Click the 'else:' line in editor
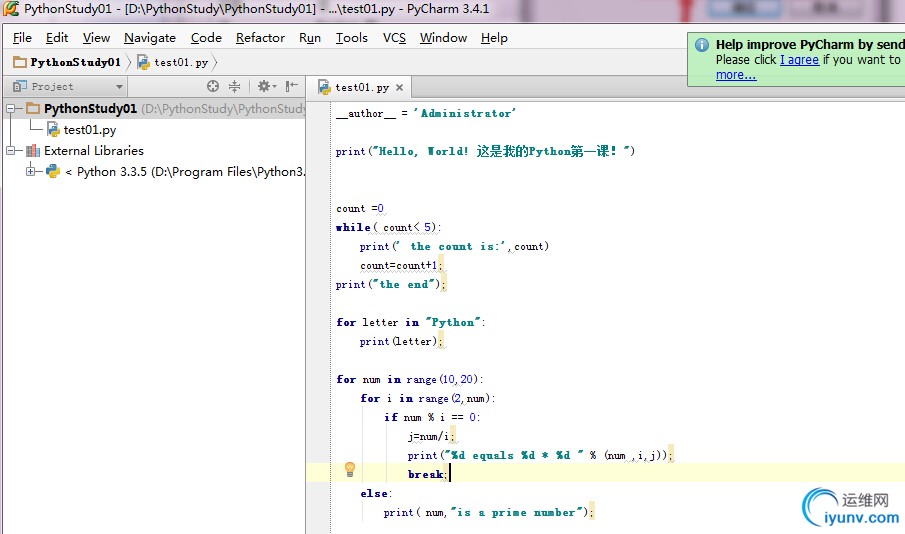905x534 pixels. point(376,494)
